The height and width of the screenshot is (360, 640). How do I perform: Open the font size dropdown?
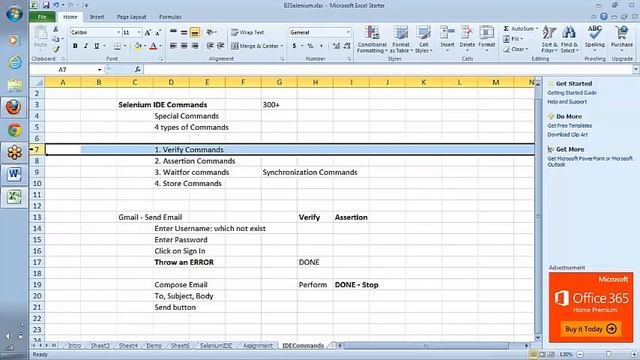(x=139, y=32)
